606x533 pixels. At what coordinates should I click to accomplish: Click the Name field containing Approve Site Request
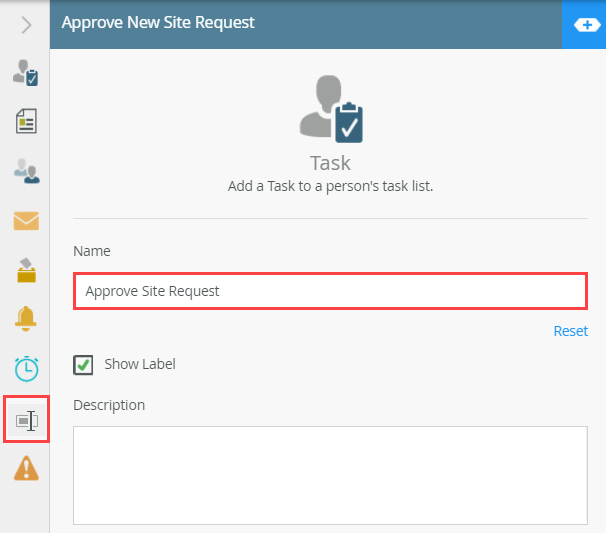[x=330, y=291]
